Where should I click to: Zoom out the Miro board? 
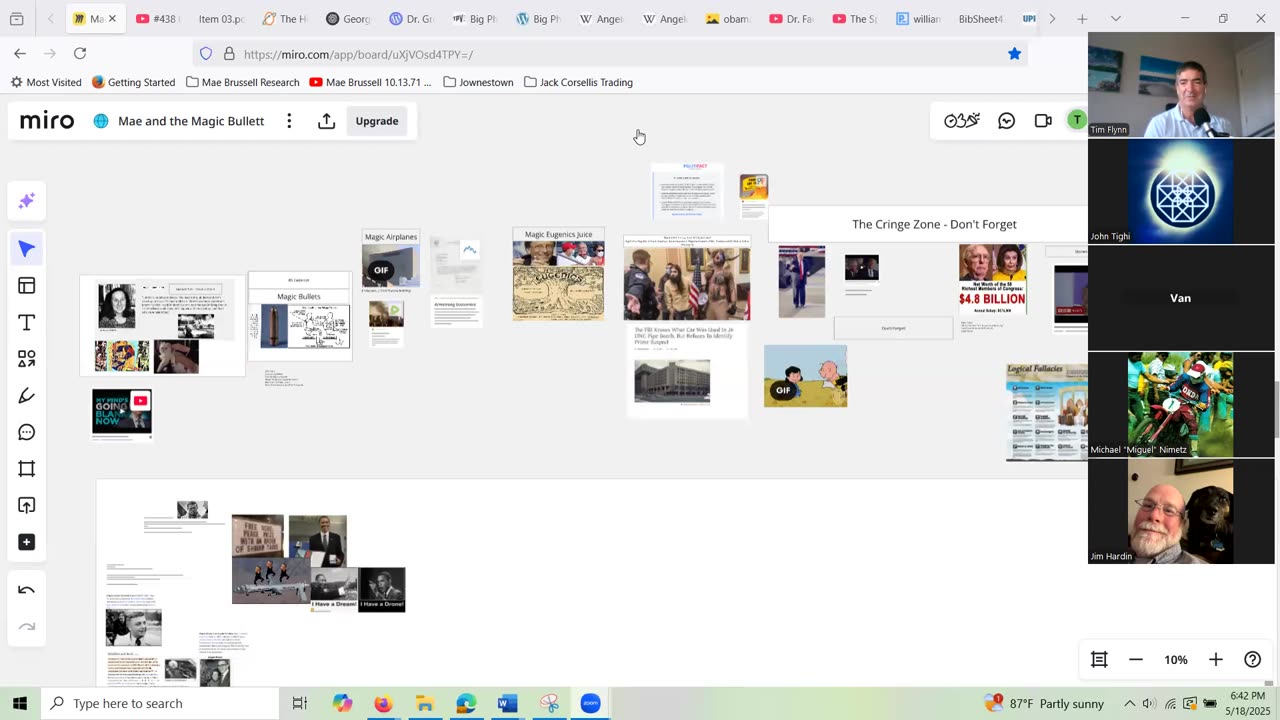(1136, 659)
